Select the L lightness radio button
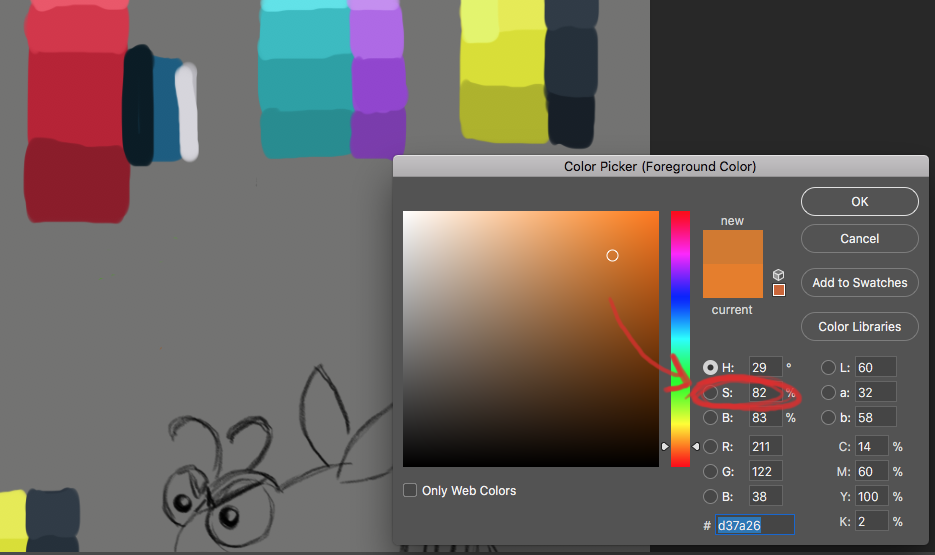 click(x=829, y=368)
